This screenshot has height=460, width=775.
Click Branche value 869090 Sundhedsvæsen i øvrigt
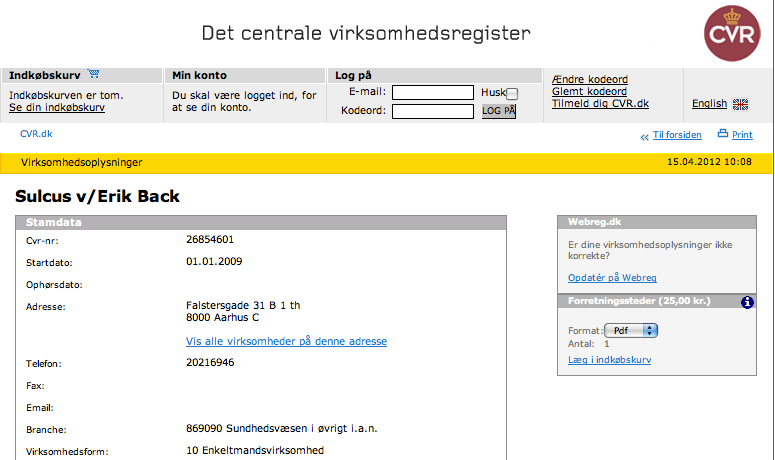(282, 428)
